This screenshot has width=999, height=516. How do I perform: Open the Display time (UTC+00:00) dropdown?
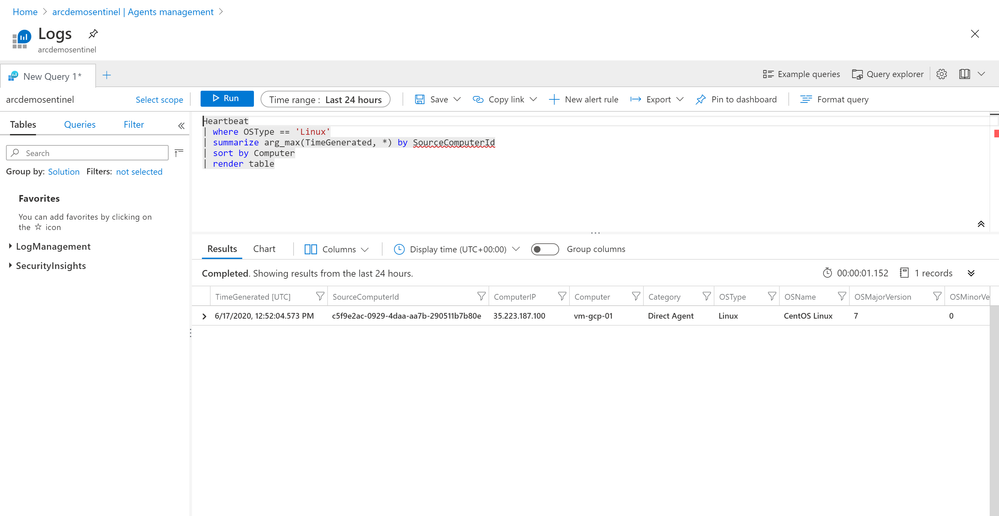pyautogui.click(x=457, y=250)
